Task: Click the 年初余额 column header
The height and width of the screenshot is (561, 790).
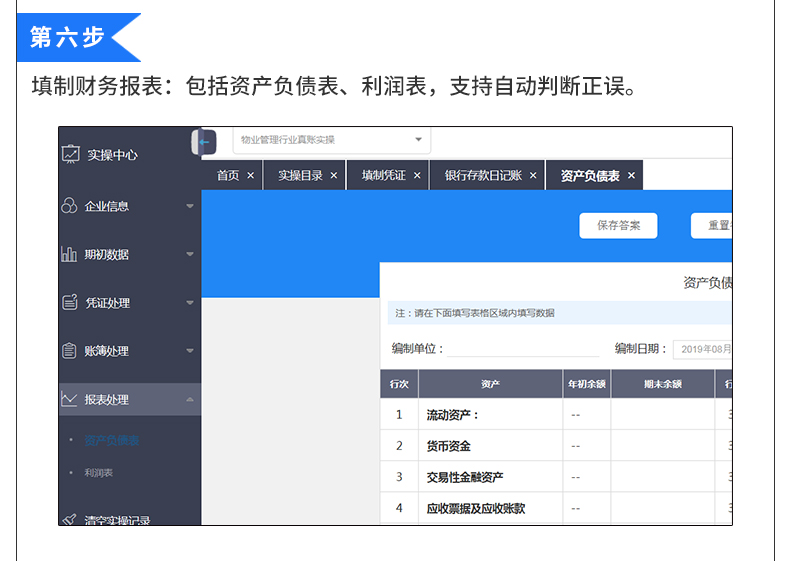Action: 586,384
